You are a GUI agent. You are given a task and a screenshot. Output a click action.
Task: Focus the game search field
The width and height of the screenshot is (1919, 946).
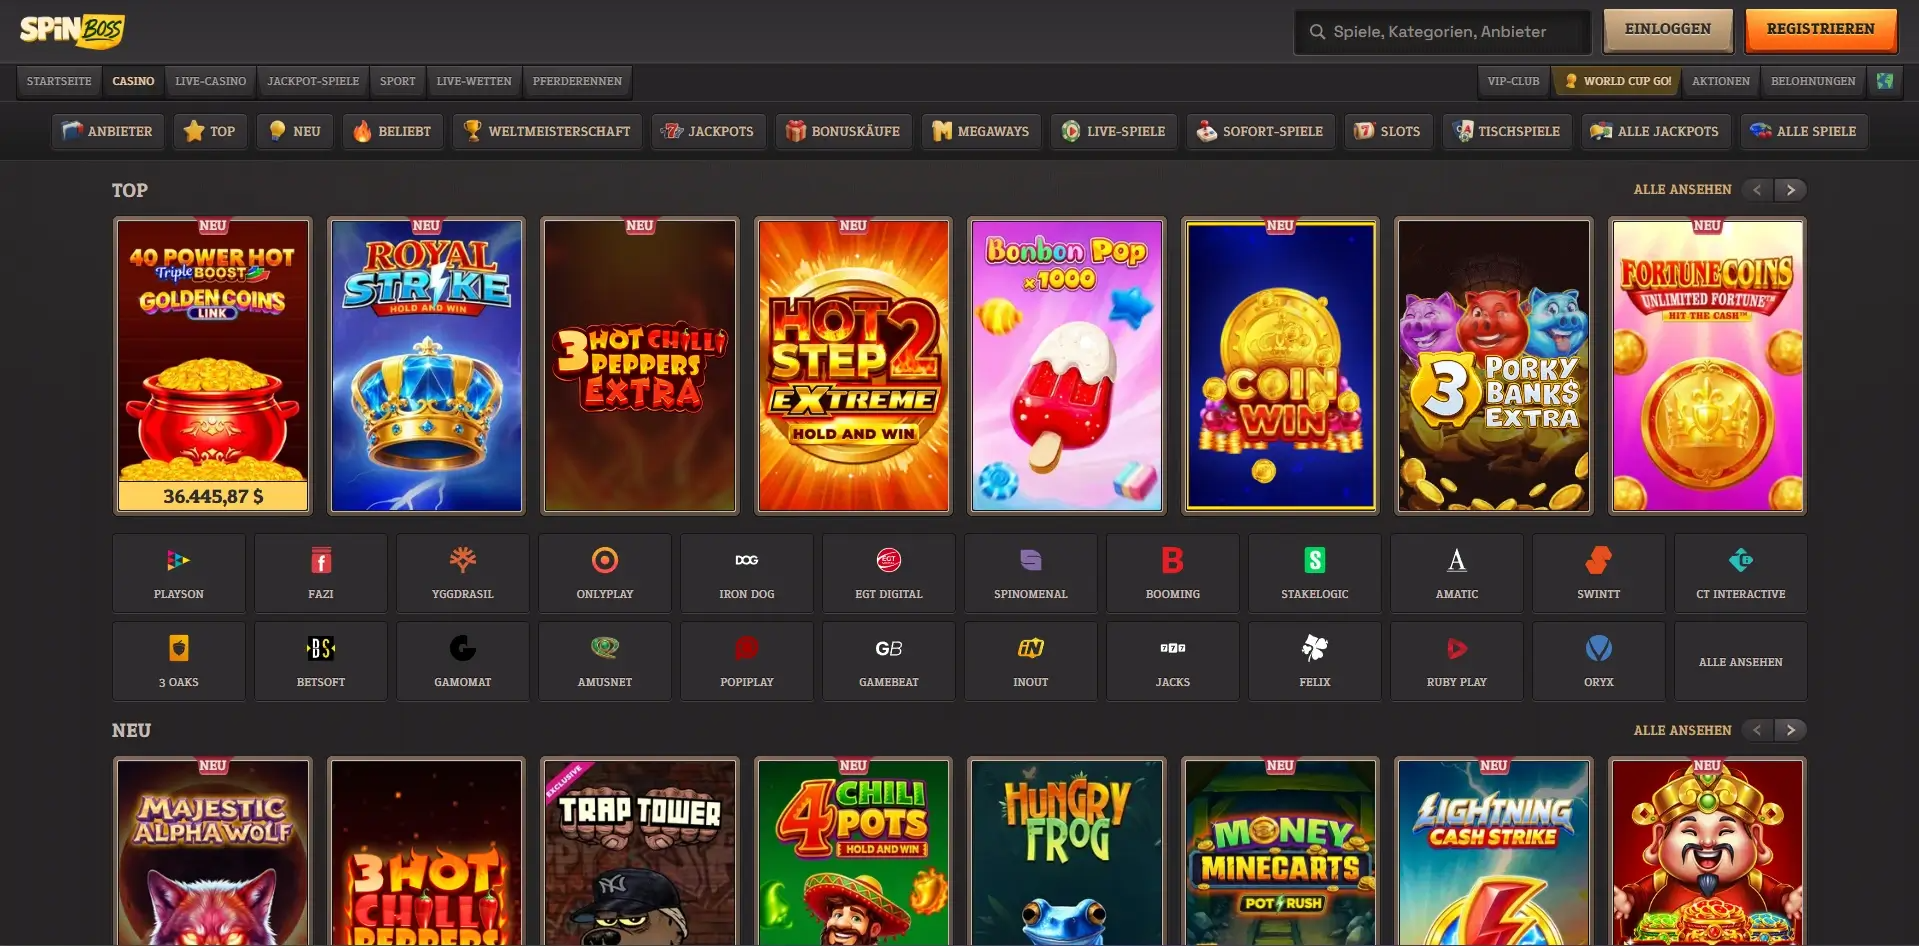(1443, 32)
